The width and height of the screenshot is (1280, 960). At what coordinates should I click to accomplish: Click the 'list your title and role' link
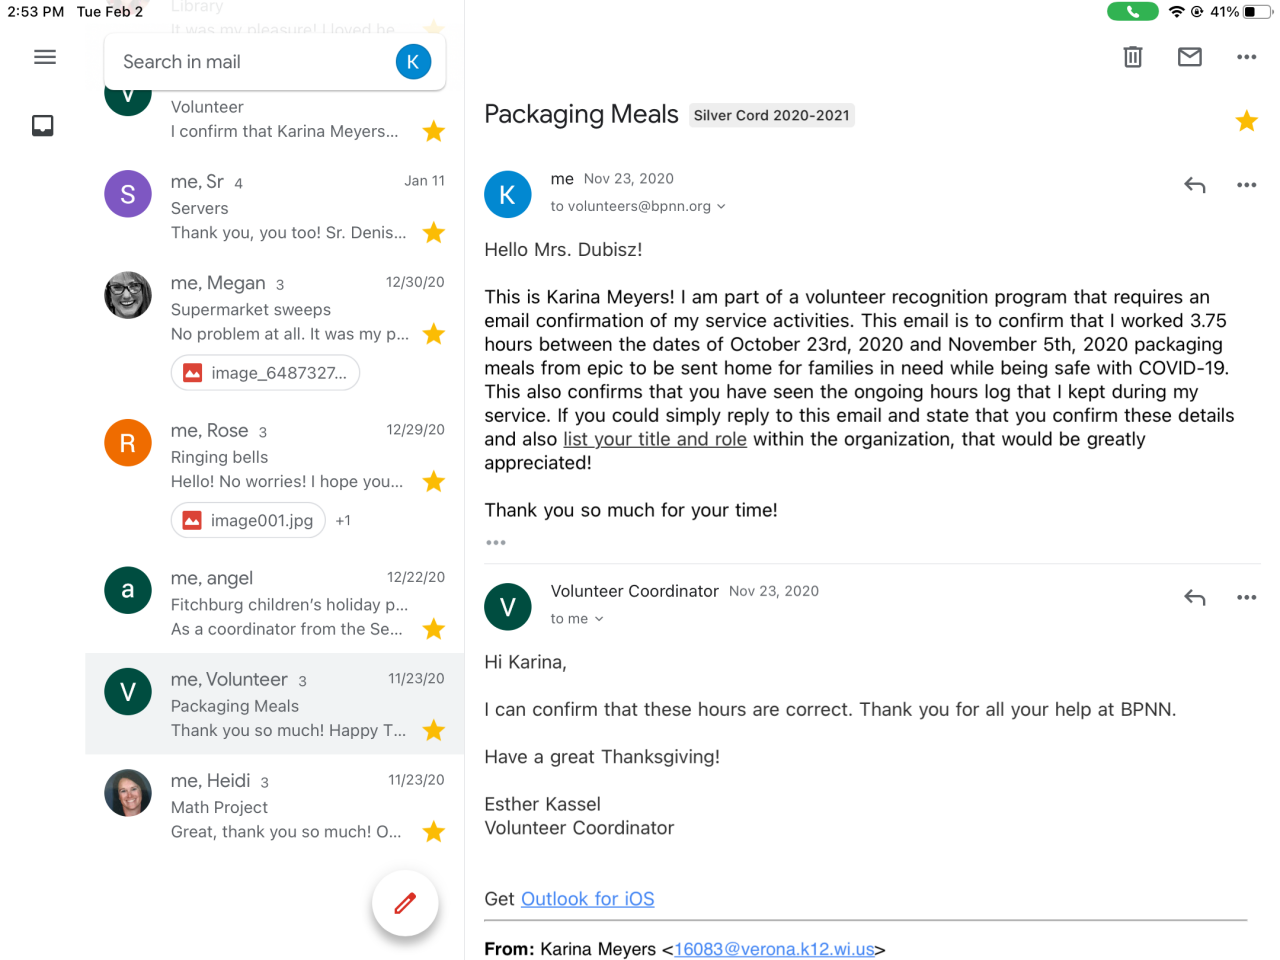tap(654, 439)
